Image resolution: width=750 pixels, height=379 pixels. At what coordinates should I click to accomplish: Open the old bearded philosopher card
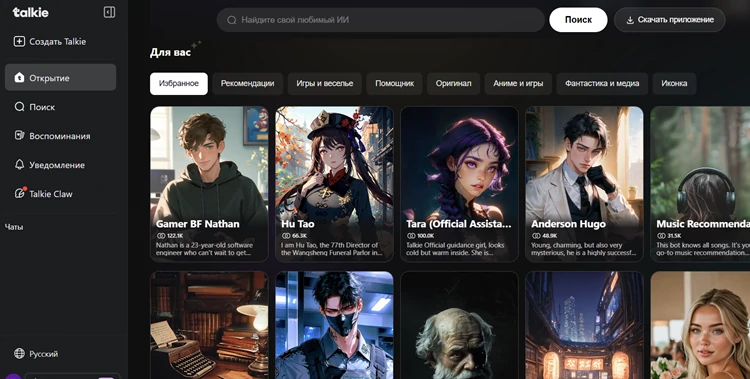tap(459, 325)
